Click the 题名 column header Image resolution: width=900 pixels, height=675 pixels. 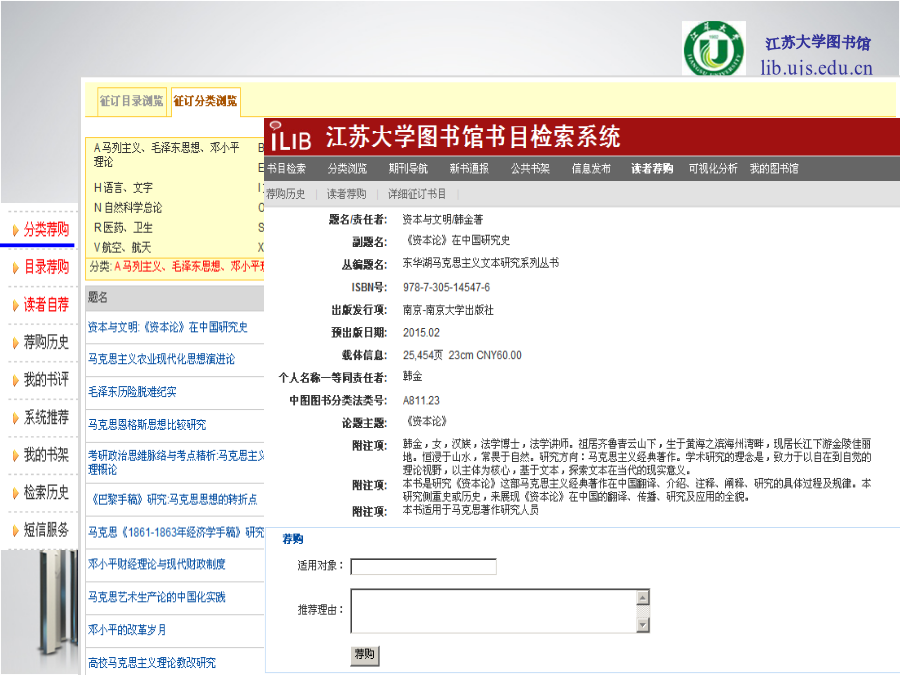point(98,297)
